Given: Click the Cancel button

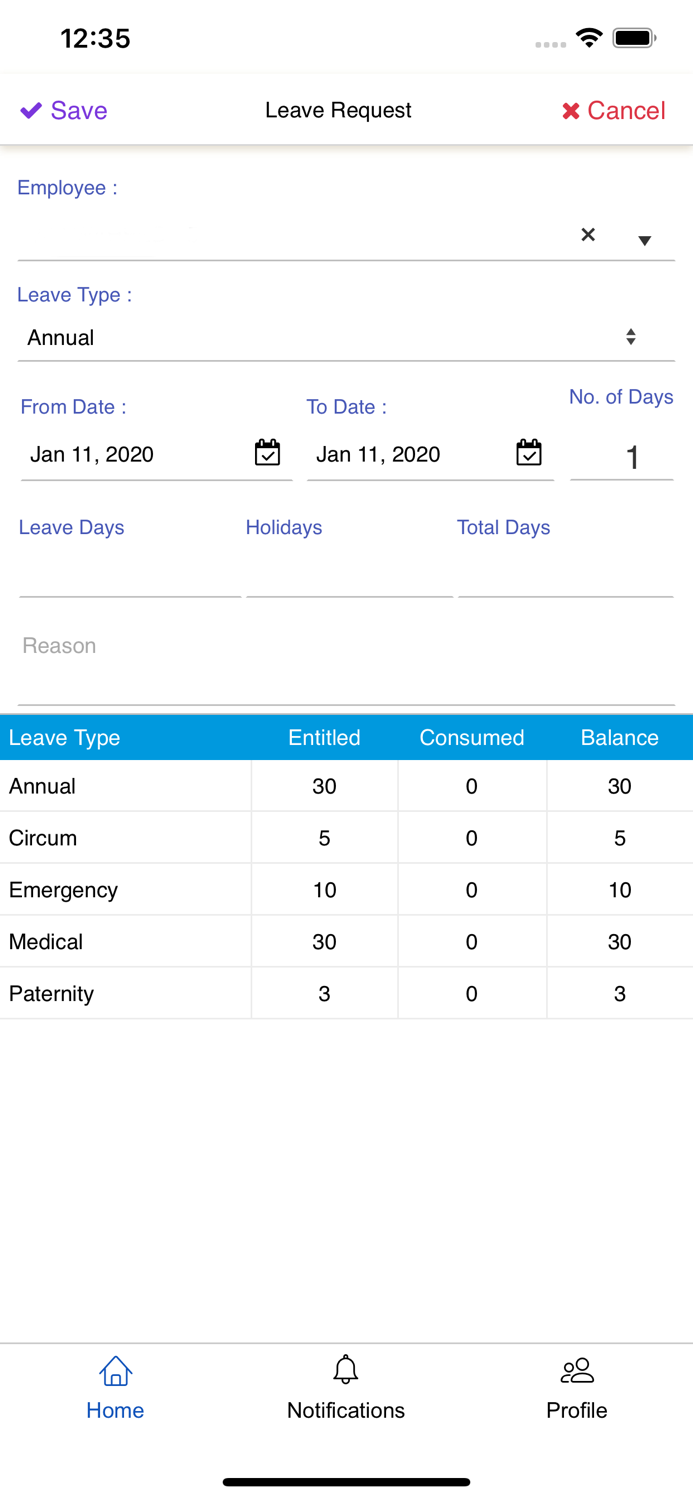Looking at the screenshot, I should pyautogui.click(x=613, y=110).
